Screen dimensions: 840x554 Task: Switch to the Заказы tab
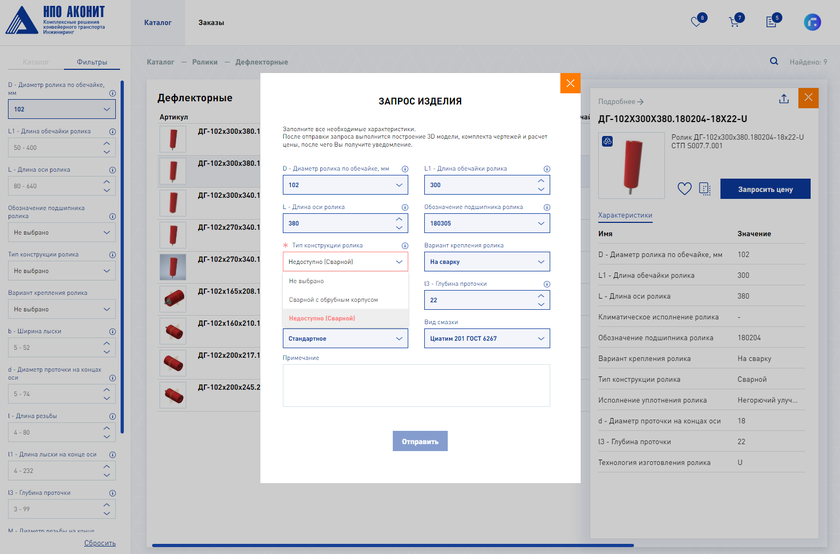[x=211, y=22]
